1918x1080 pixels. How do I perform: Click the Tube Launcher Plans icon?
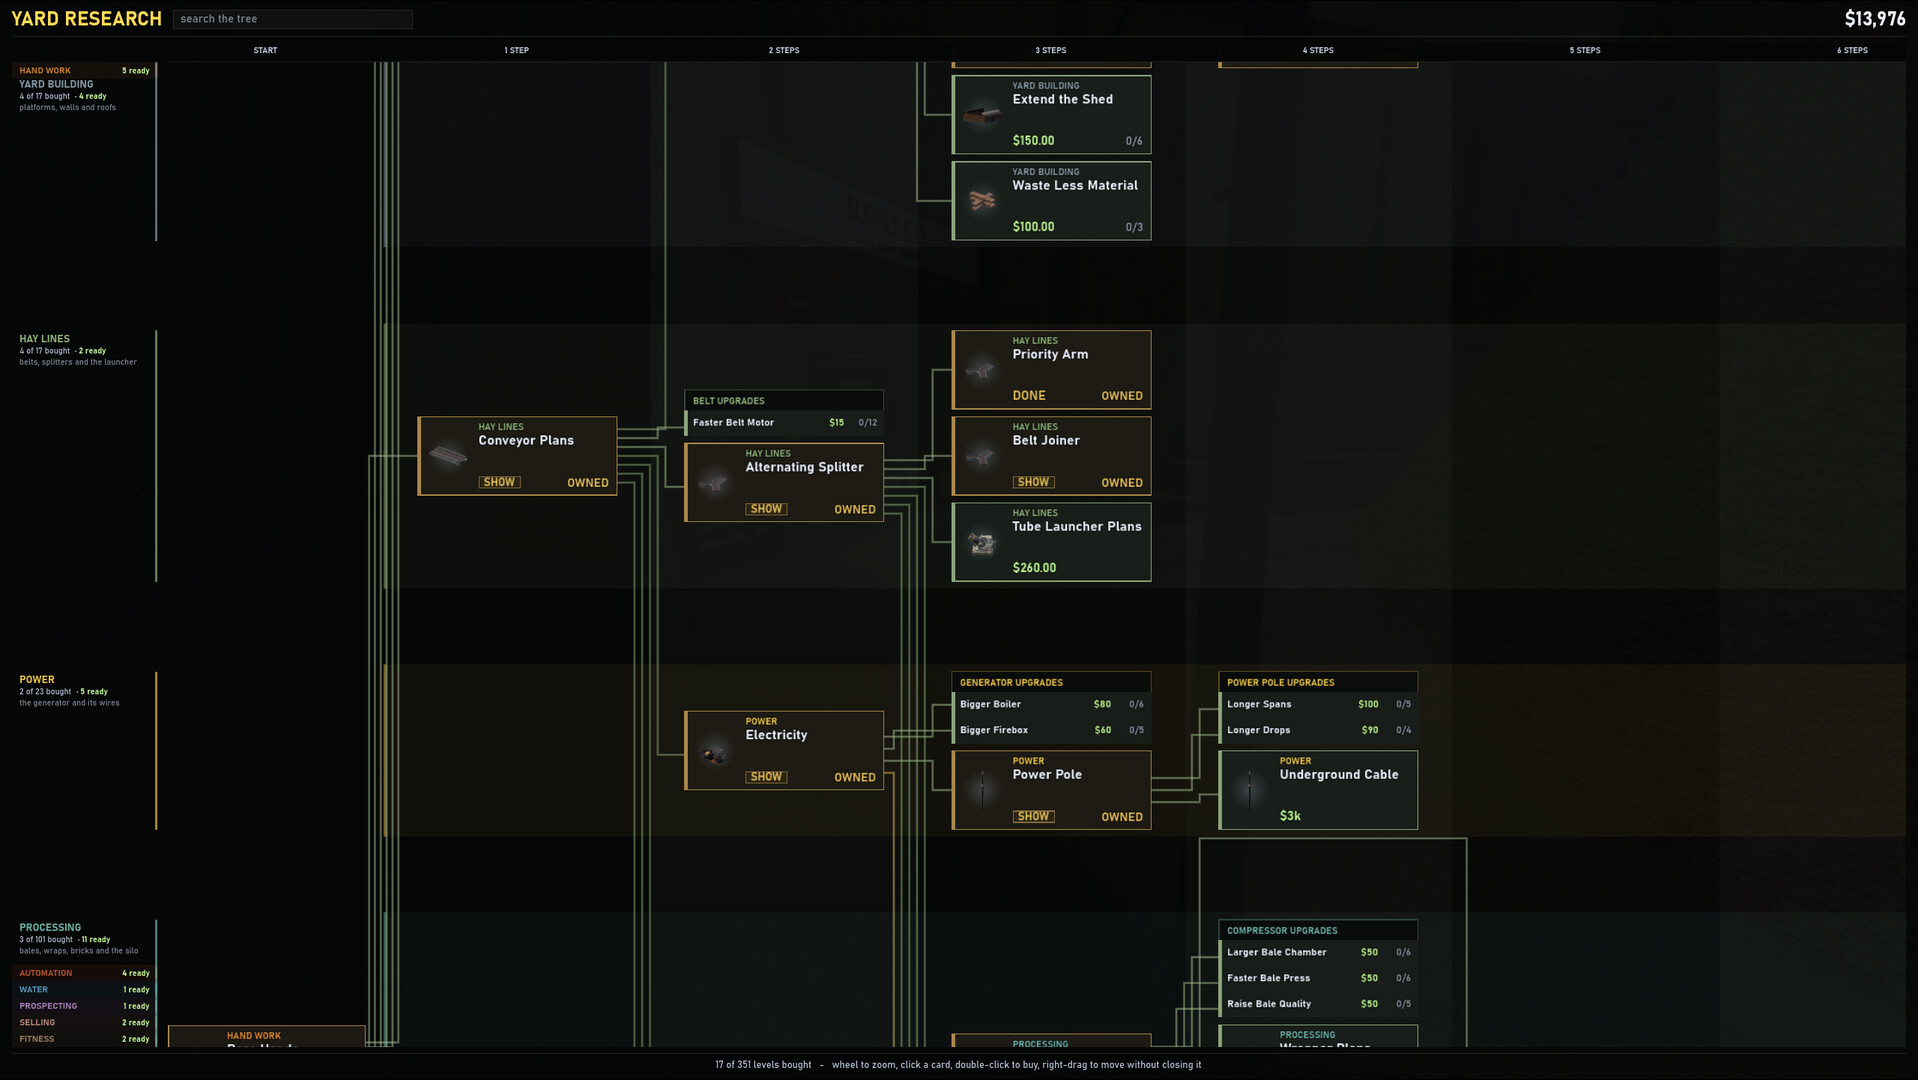982,543
